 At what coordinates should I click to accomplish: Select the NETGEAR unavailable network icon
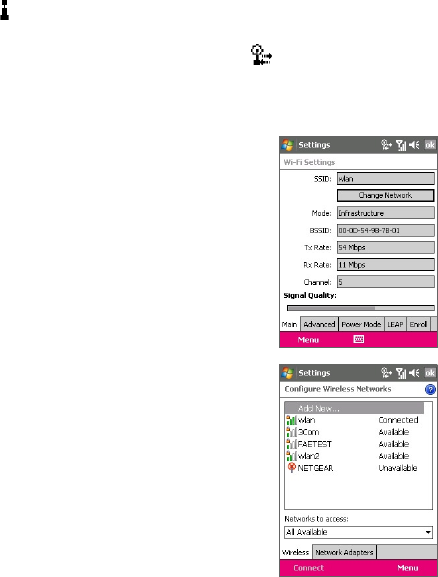(x=292, y=468)
